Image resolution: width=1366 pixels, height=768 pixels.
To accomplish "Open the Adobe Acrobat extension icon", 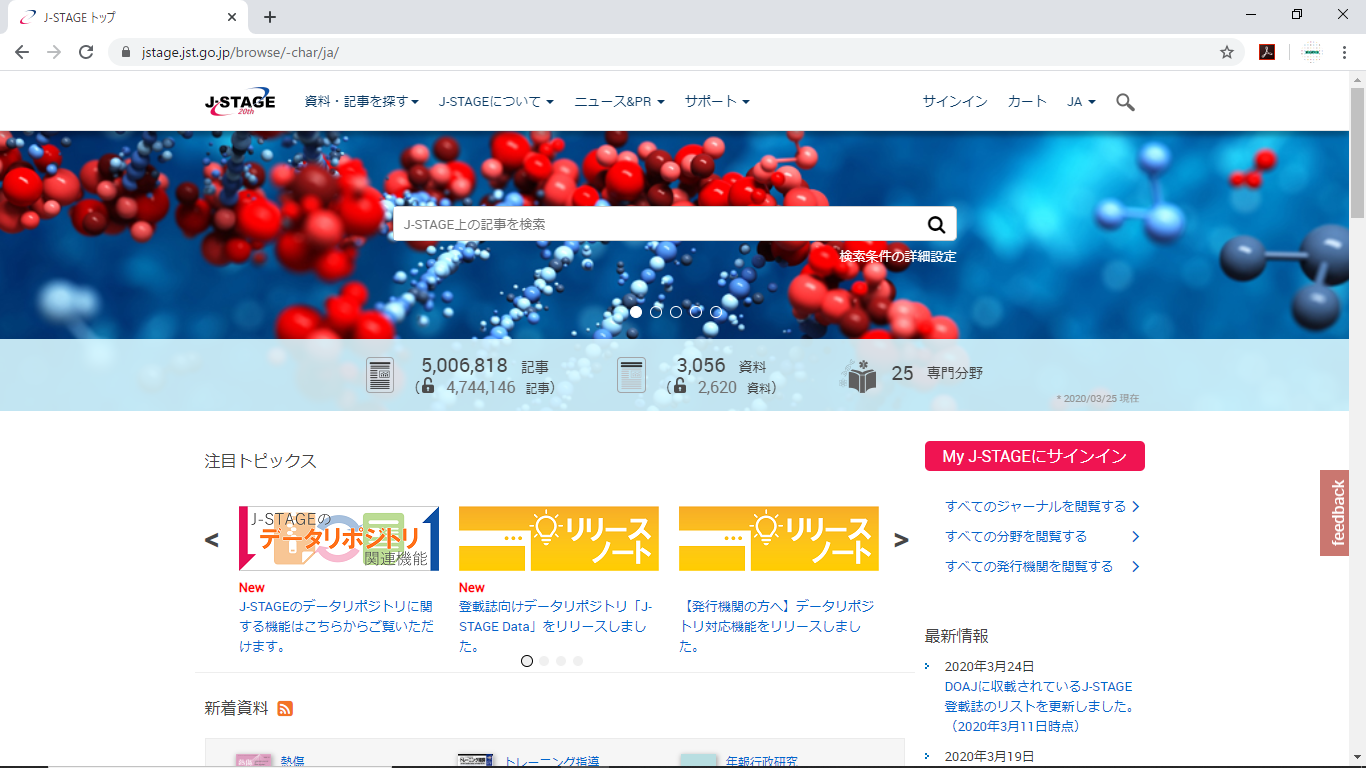I will pos(1267,52).
